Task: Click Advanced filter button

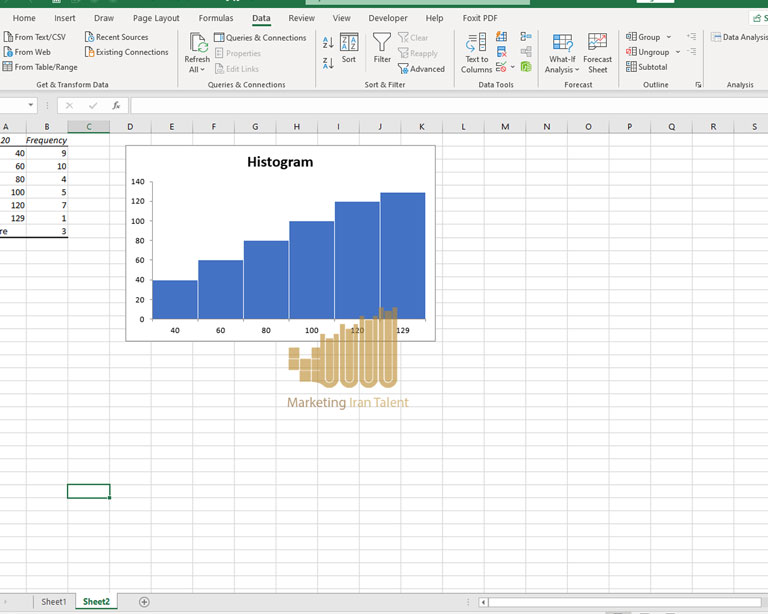Action: (x=421, y=69)
